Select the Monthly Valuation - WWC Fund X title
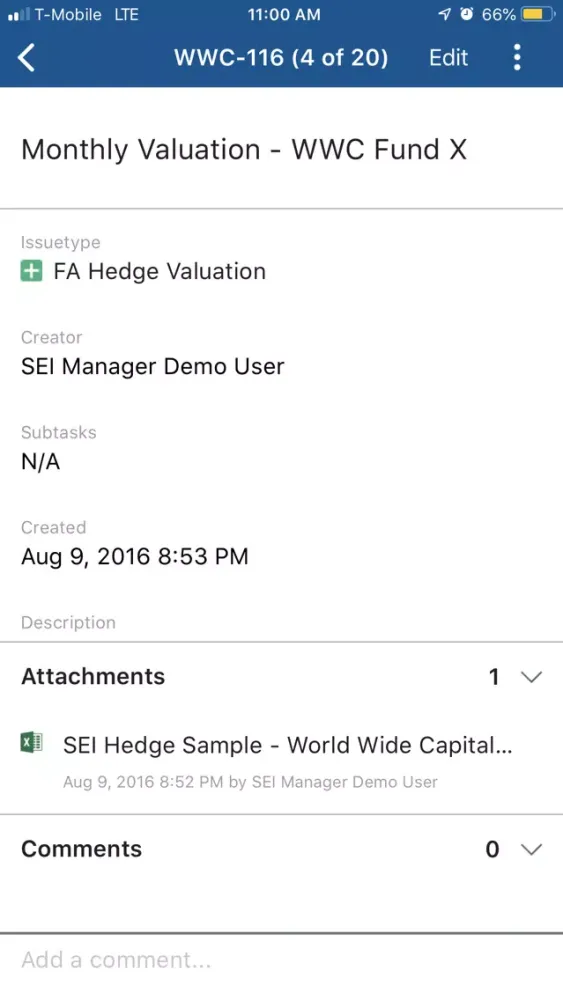563x1000 pixels. [x=244, y=150]
